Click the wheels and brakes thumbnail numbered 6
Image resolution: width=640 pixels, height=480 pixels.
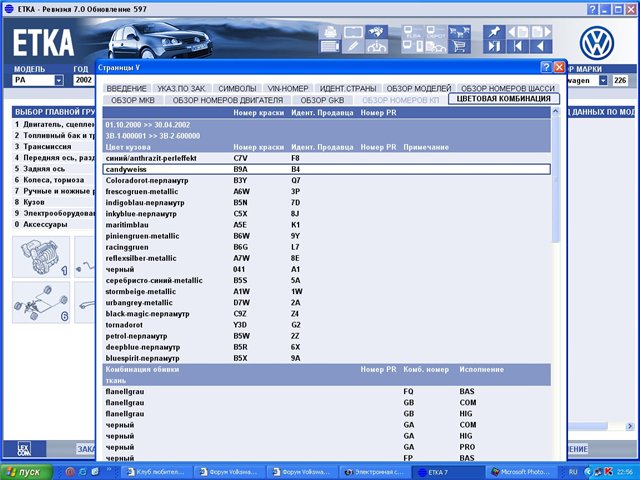pos(41,302)
